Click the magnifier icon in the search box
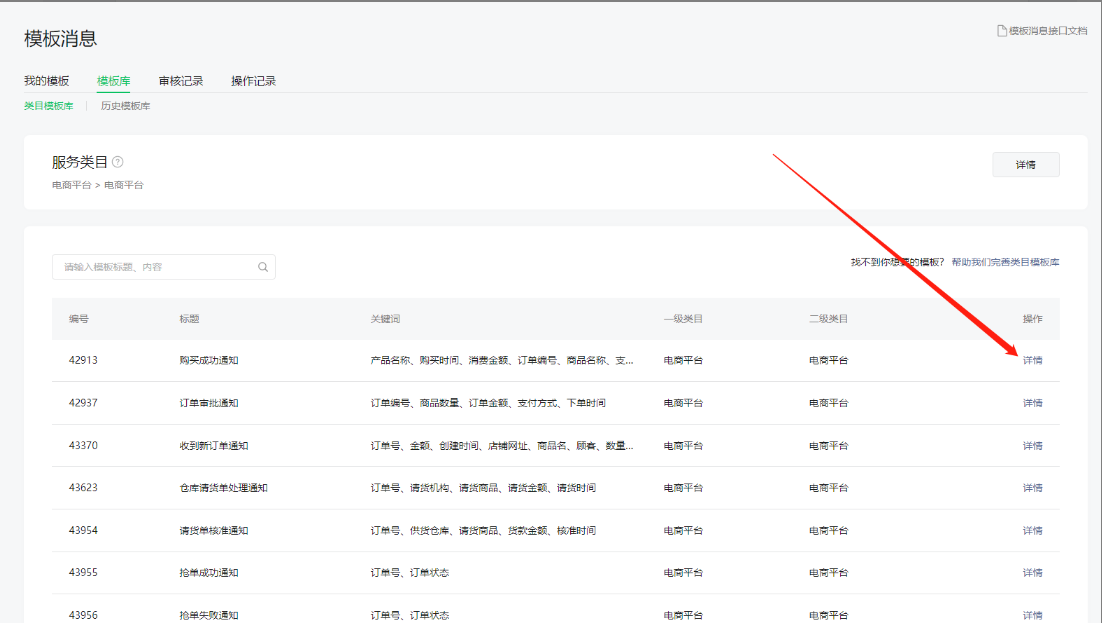Viewport: 1102px width, 623px height. tap(263, 267)
